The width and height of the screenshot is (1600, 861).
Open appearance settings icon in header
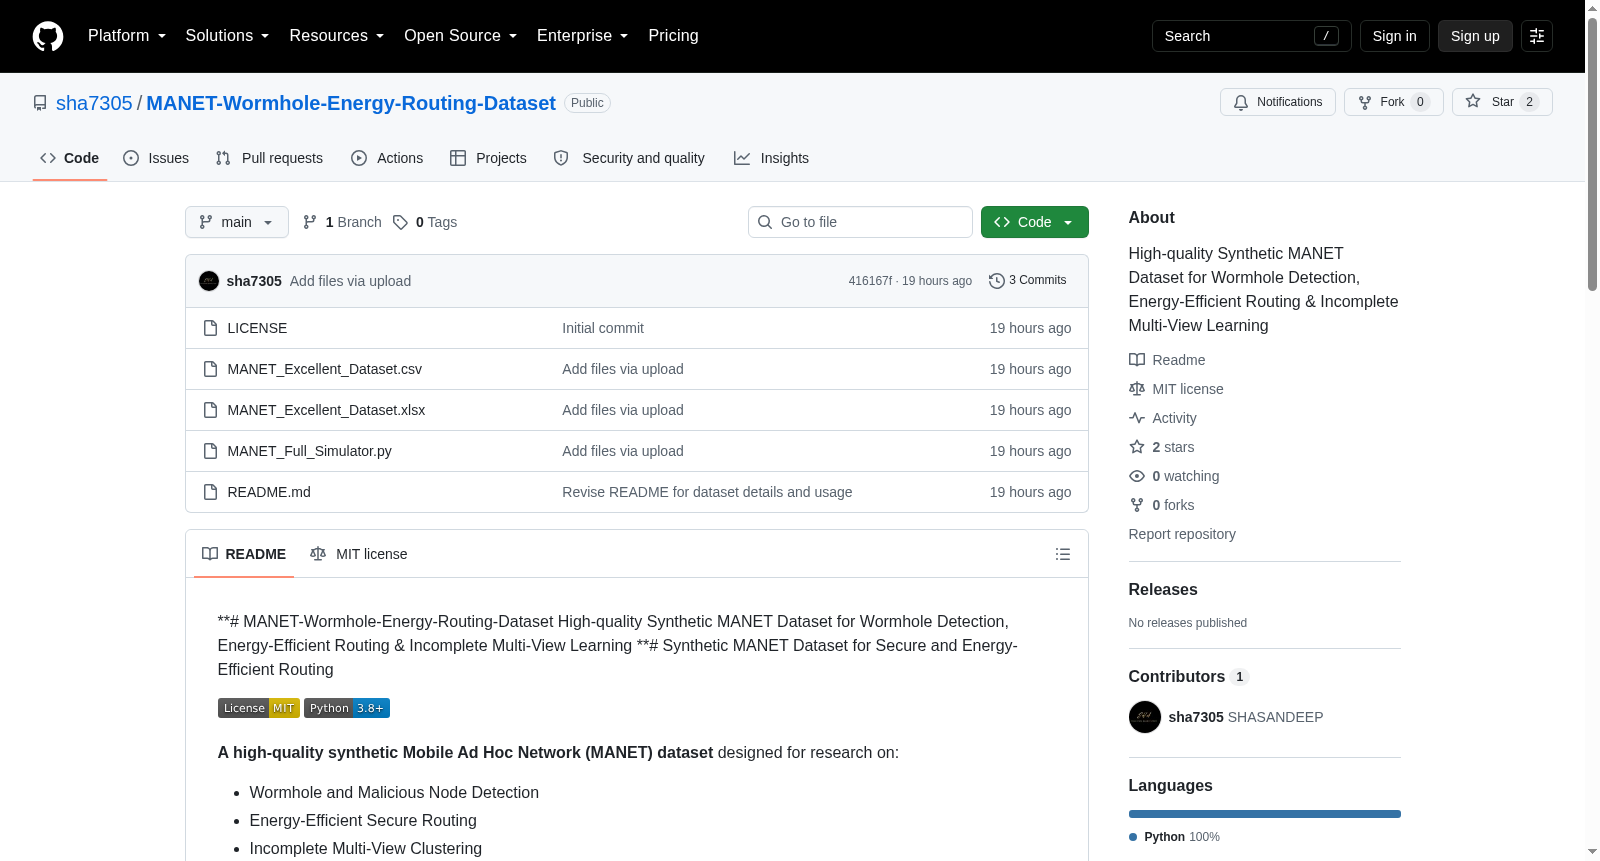pyautogui.click(x=1537, y=36)
